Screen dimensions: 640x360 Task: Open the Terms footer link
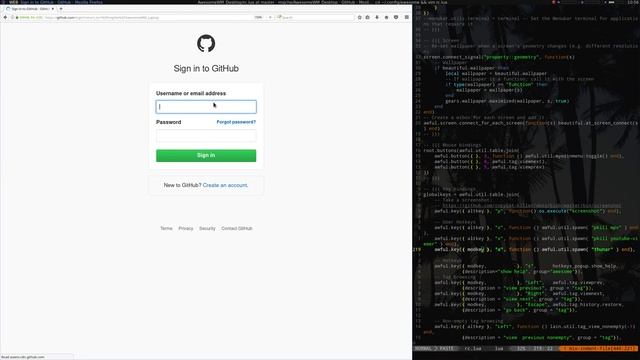click(166, 229)
